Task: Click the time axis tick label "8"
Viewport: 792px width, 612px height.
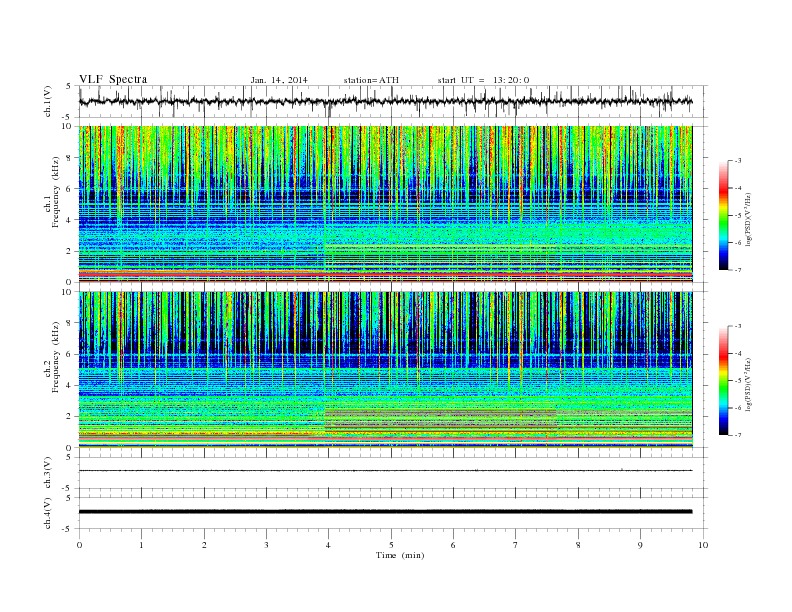Action: pos(578,545)
